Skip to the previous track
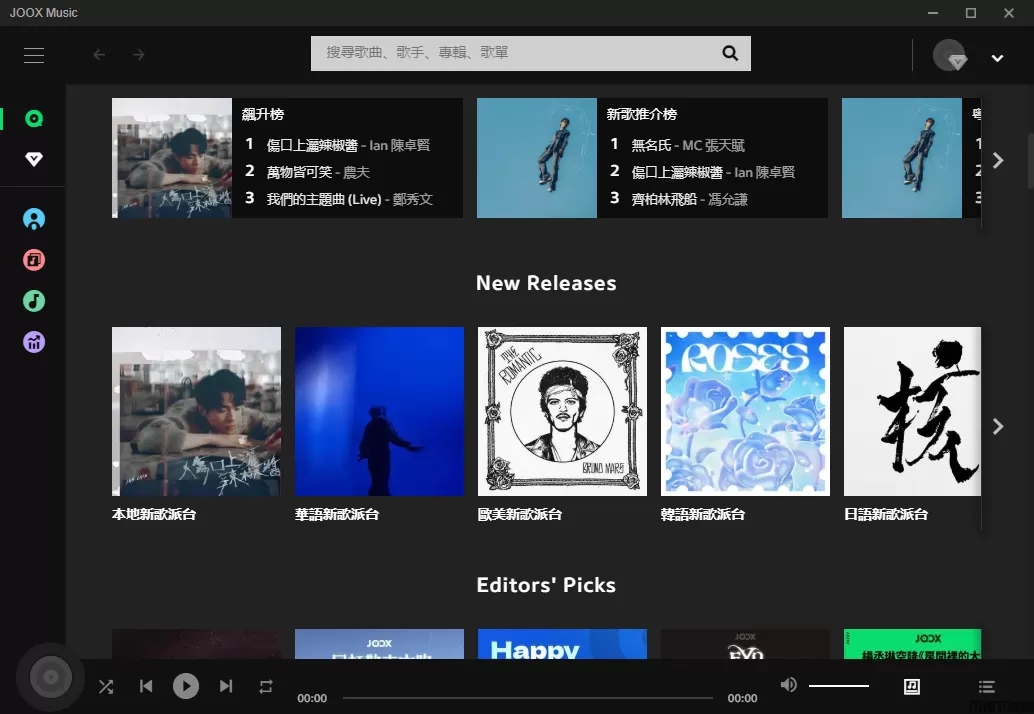 [146, 686]
